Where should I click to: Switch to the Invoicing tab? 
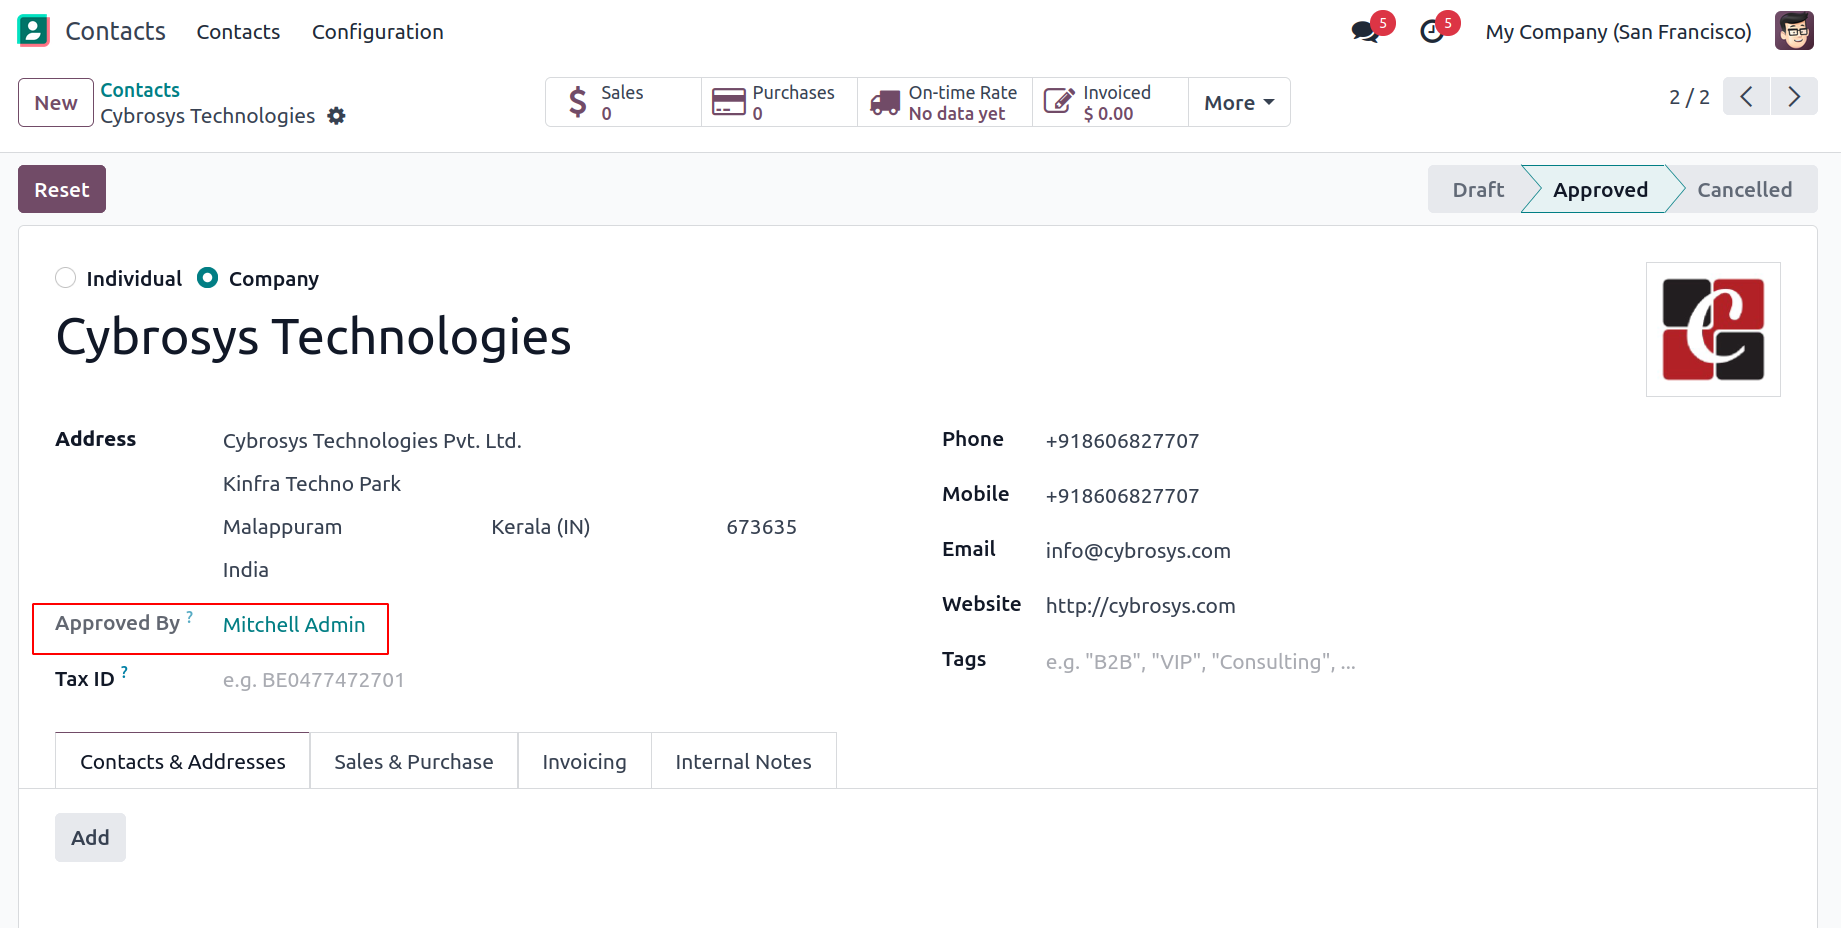(585, 762)
